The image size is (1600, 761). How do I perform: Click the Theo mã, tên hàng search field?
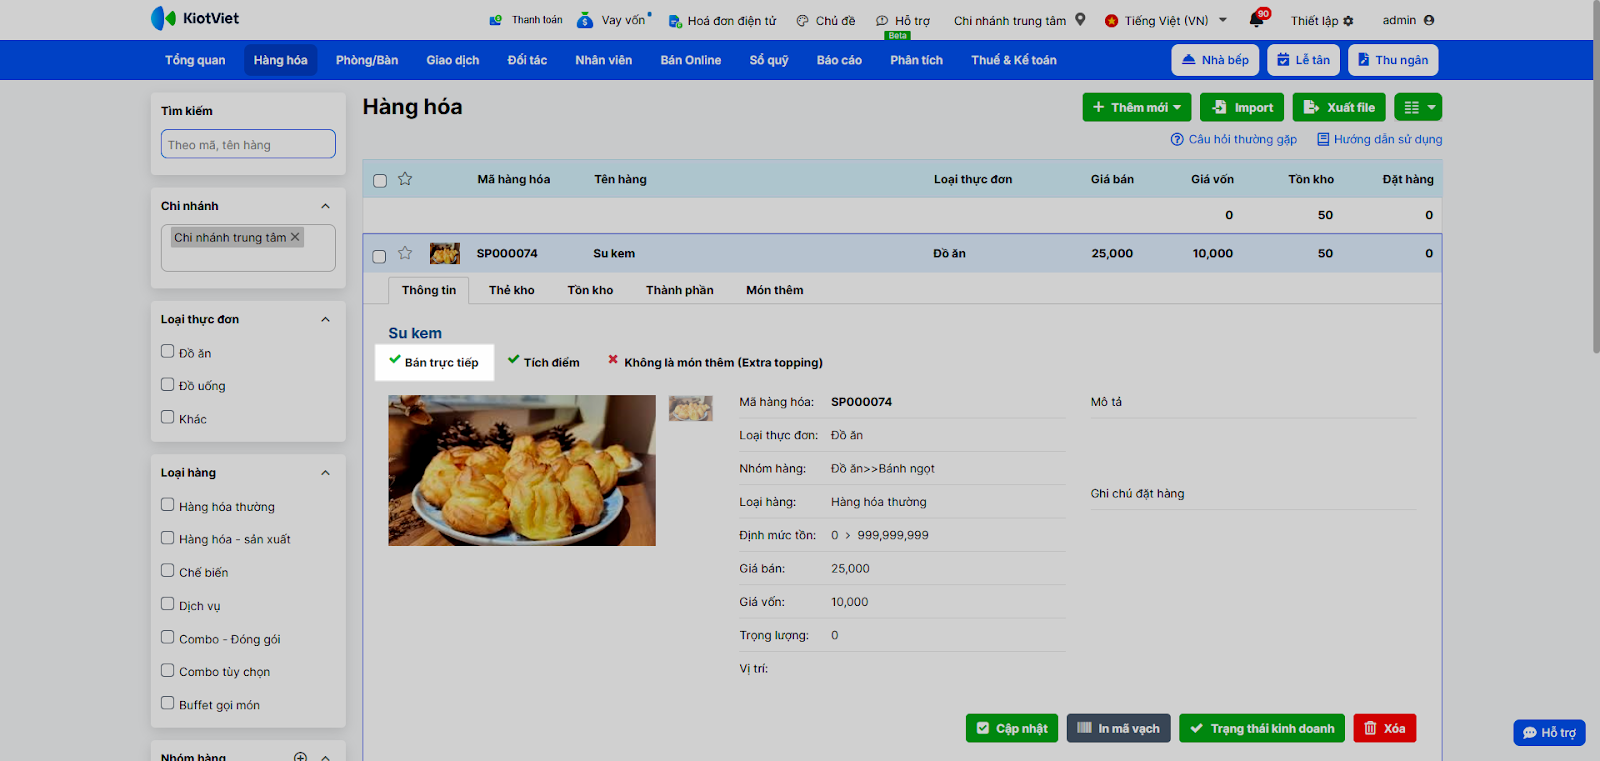tap(248, 144)
